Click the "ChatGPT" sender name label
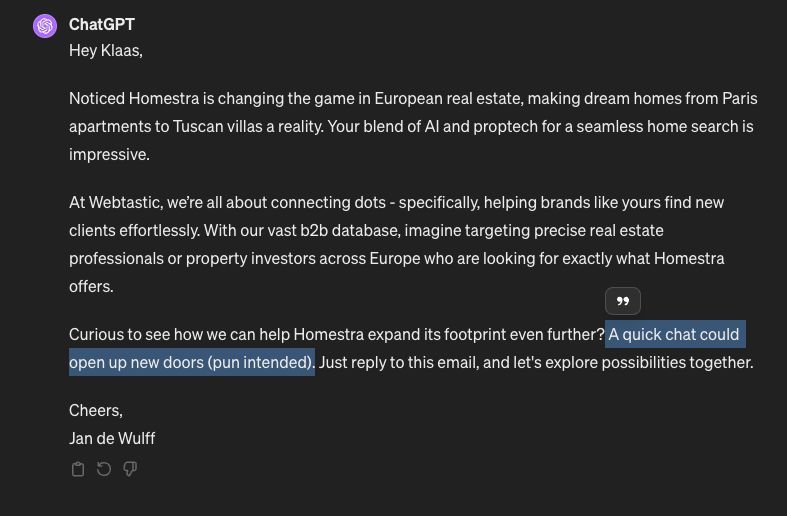The height and width of the screenshot is (516, 787). pos(101,24)
